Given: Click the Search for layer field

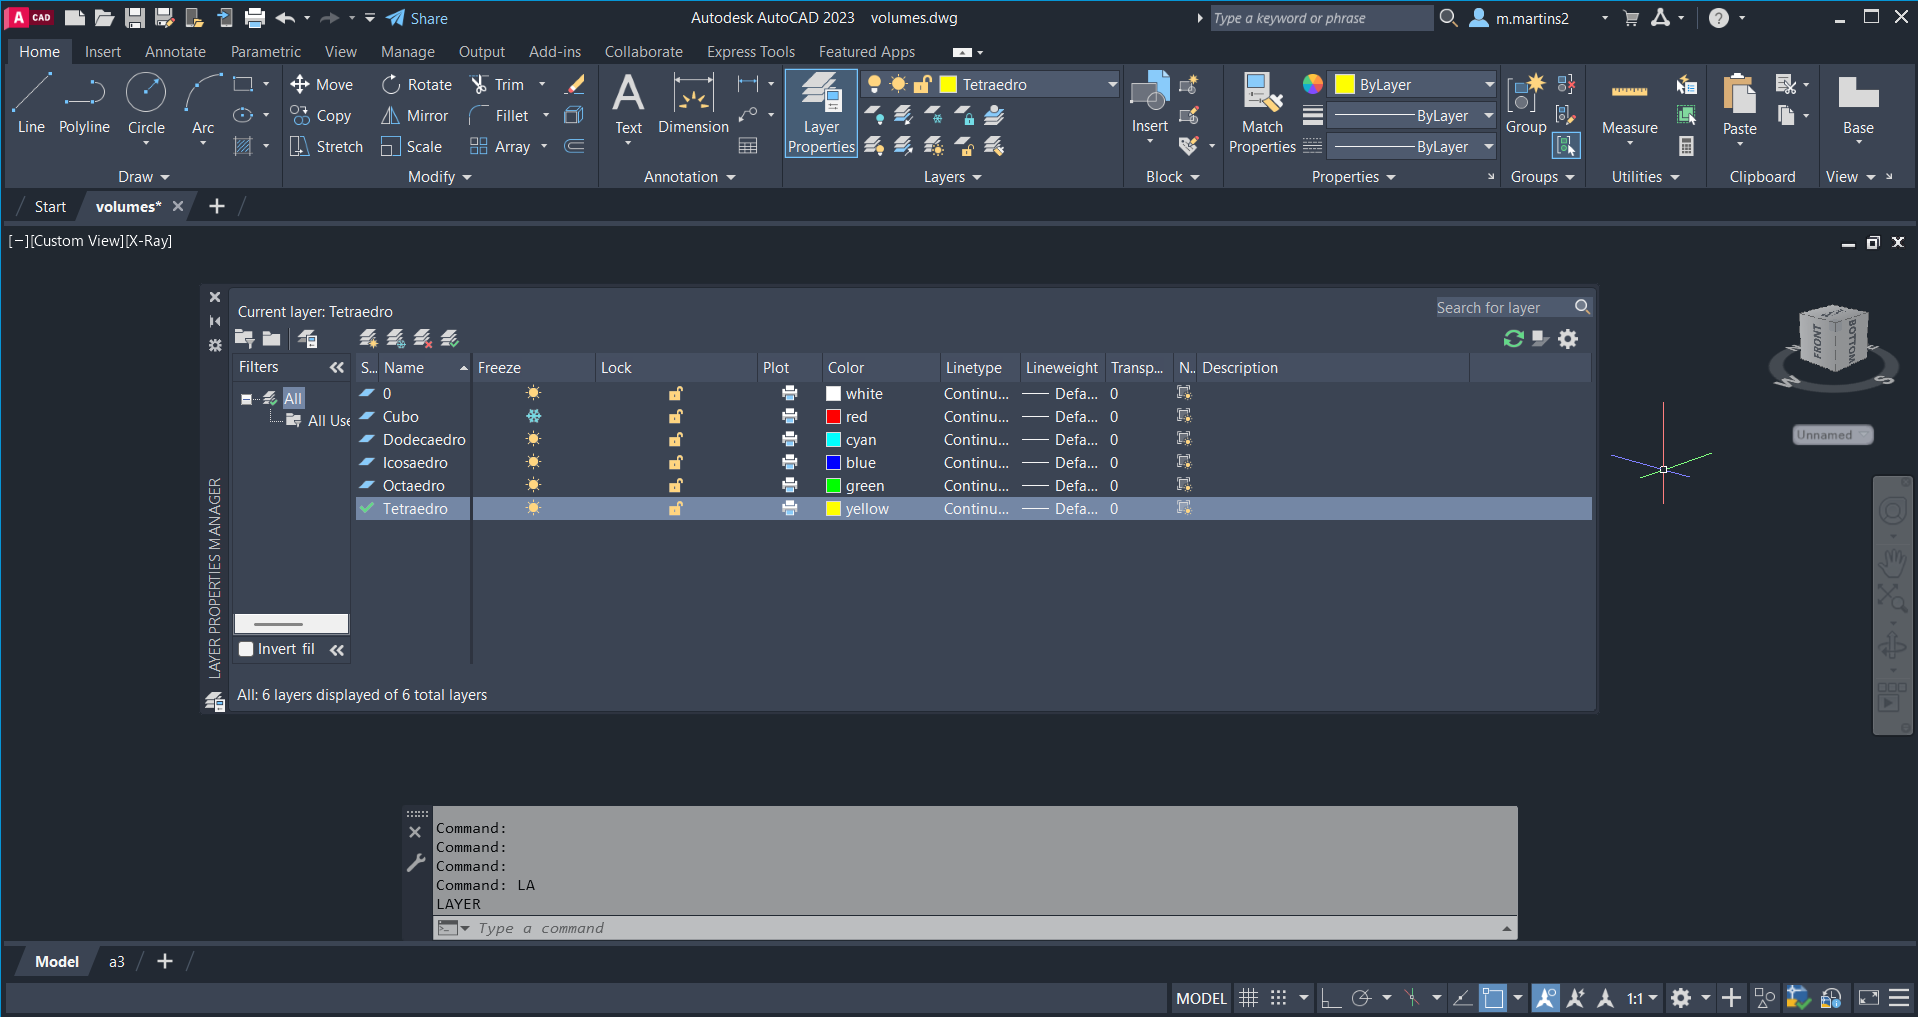Looking at the screenshot, I should click(x=1502, y=308).
